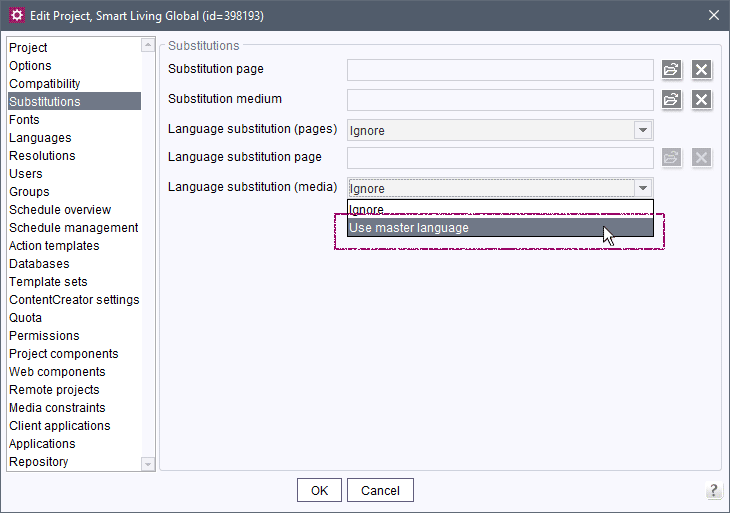
Task: Select Quota entry
Action: (x=74, y=317)
